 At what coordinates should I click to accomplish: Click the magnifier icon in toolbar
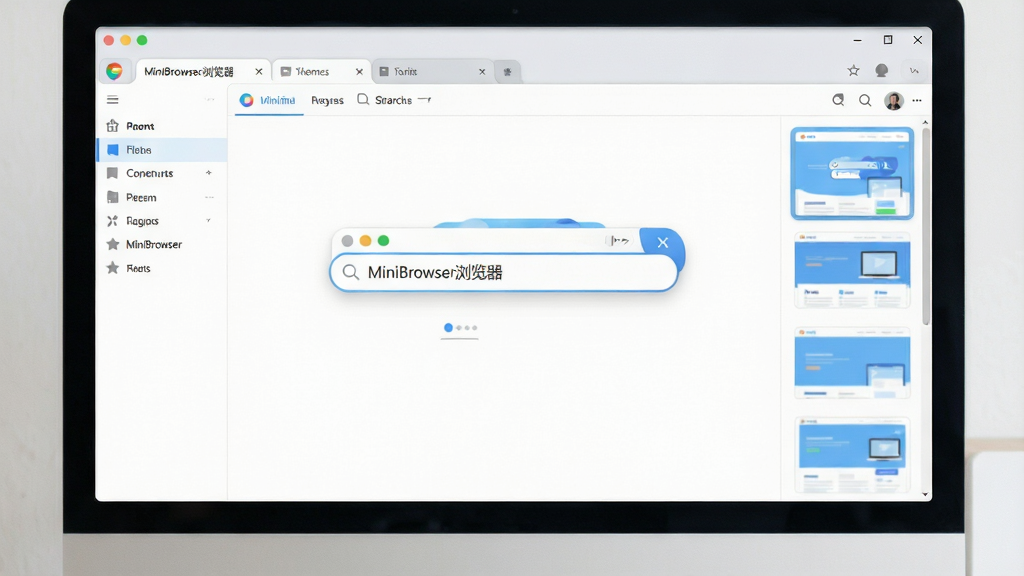[x=865, y=100]
